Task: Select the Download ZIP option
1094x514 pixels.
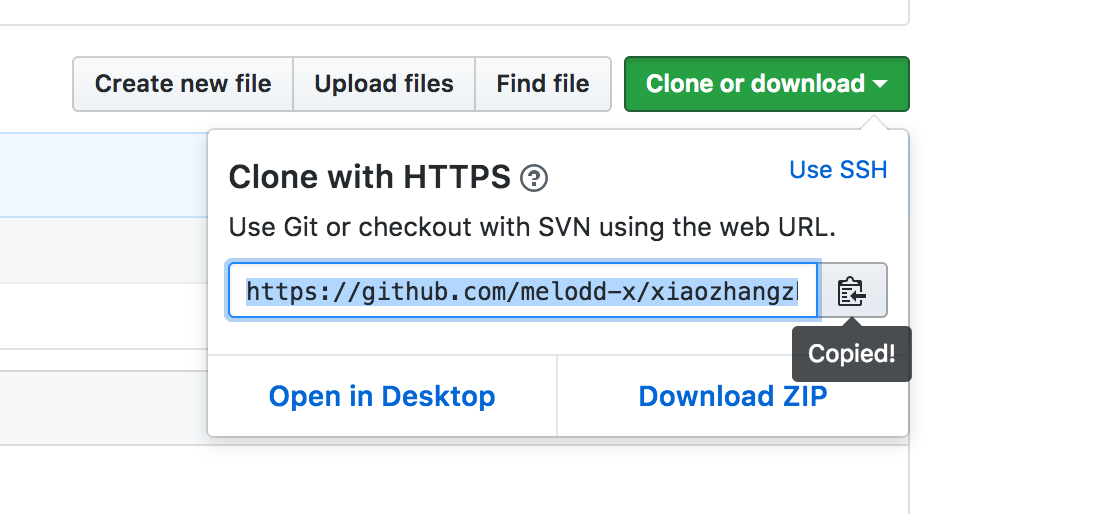Action: [733, 397]
